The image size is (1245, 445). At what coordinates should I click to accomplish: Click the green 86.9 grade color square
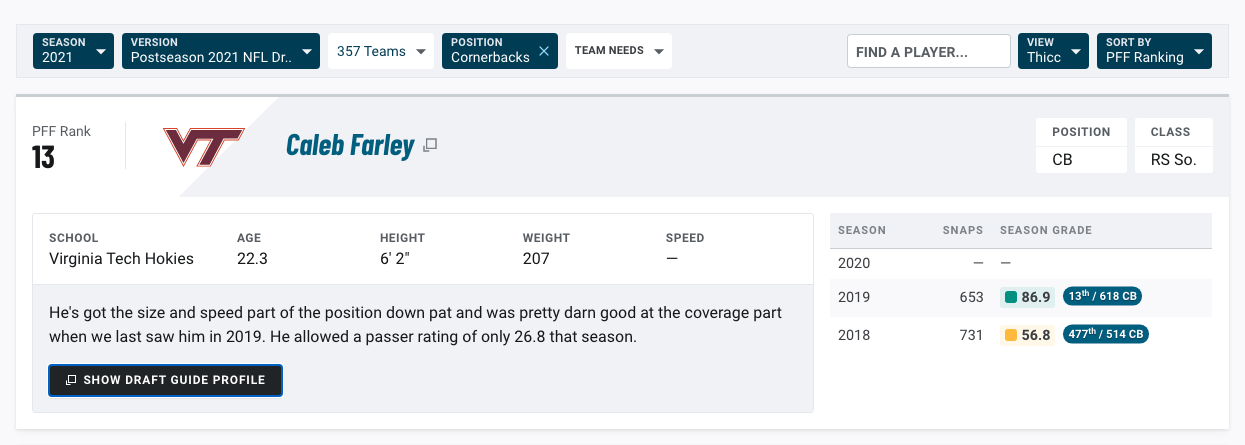coord(1011,297)
